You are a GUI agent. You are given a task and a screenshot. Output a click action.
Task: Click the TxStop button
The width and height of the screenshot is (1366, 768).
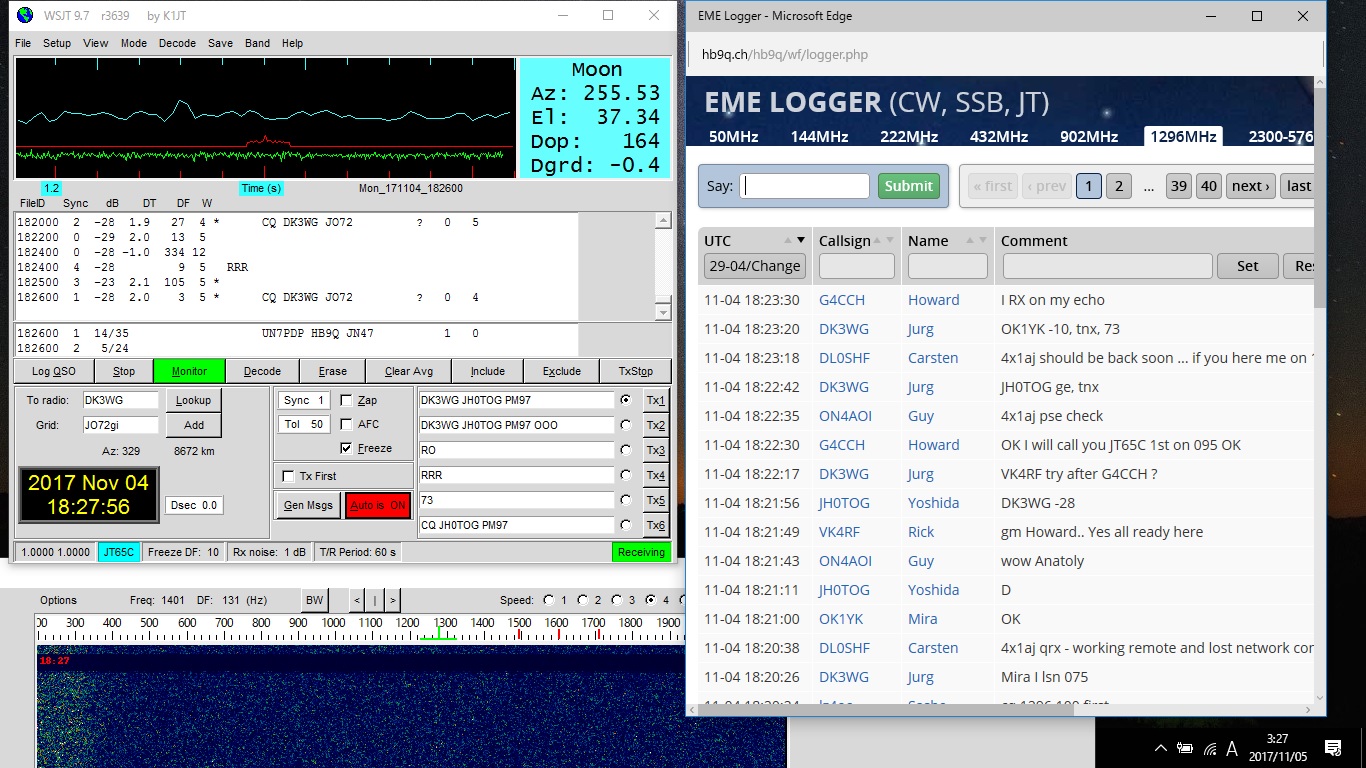point(636,371)
